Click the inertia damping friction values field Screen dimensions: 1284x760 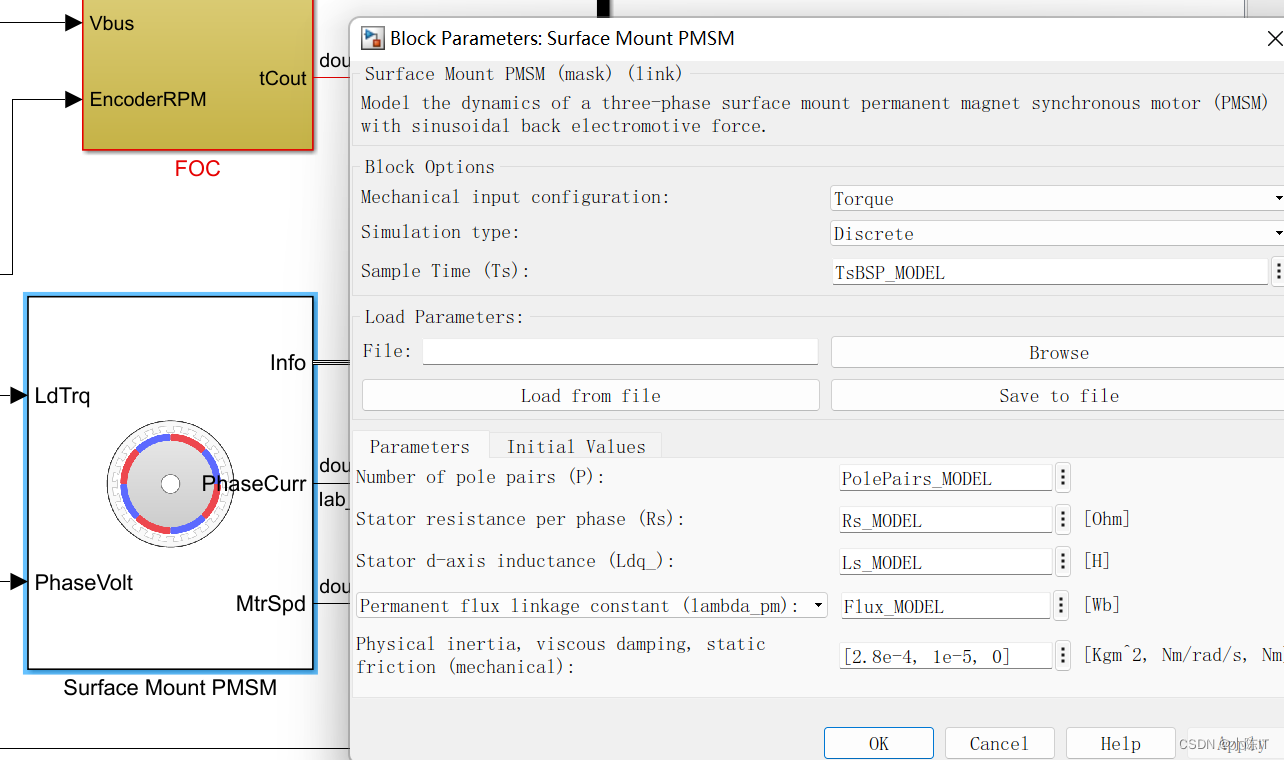click(x=946, y=655)
